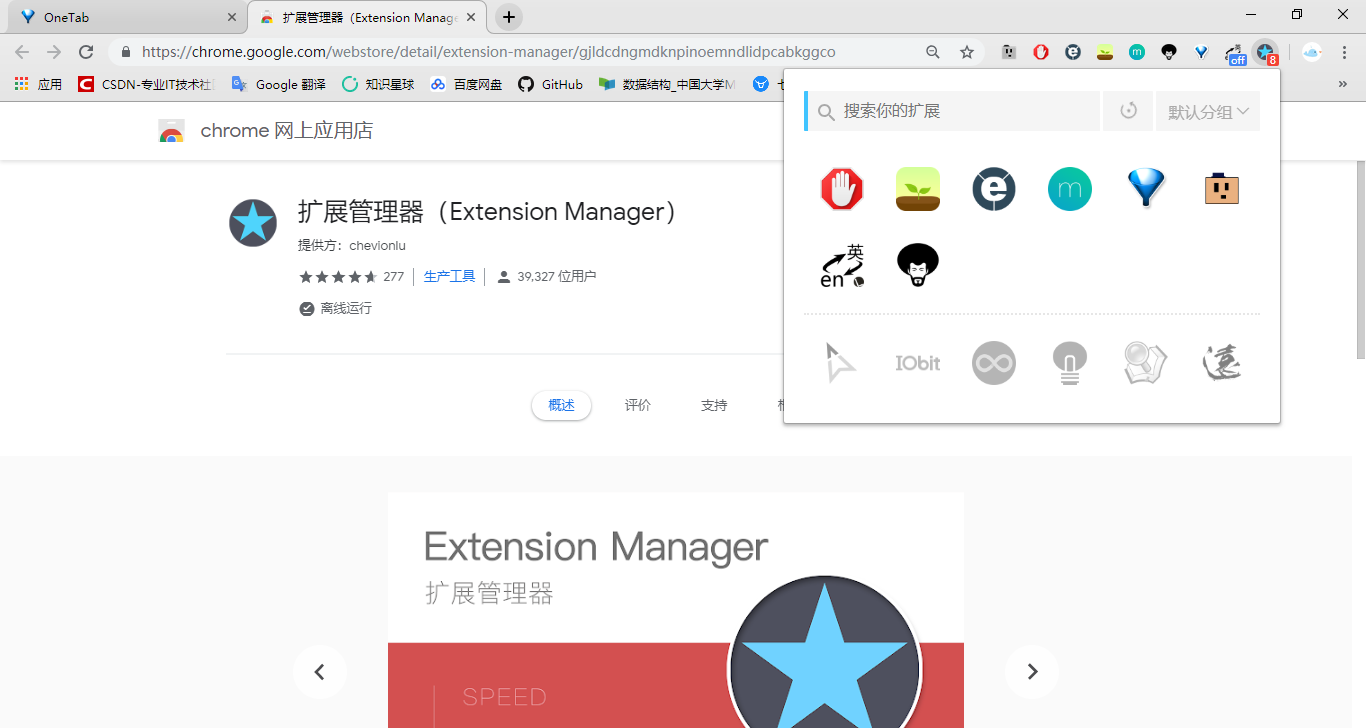Bookmark this page with the star icon
The height and width of the screenshot is (728, 1366).
(967, 52)
